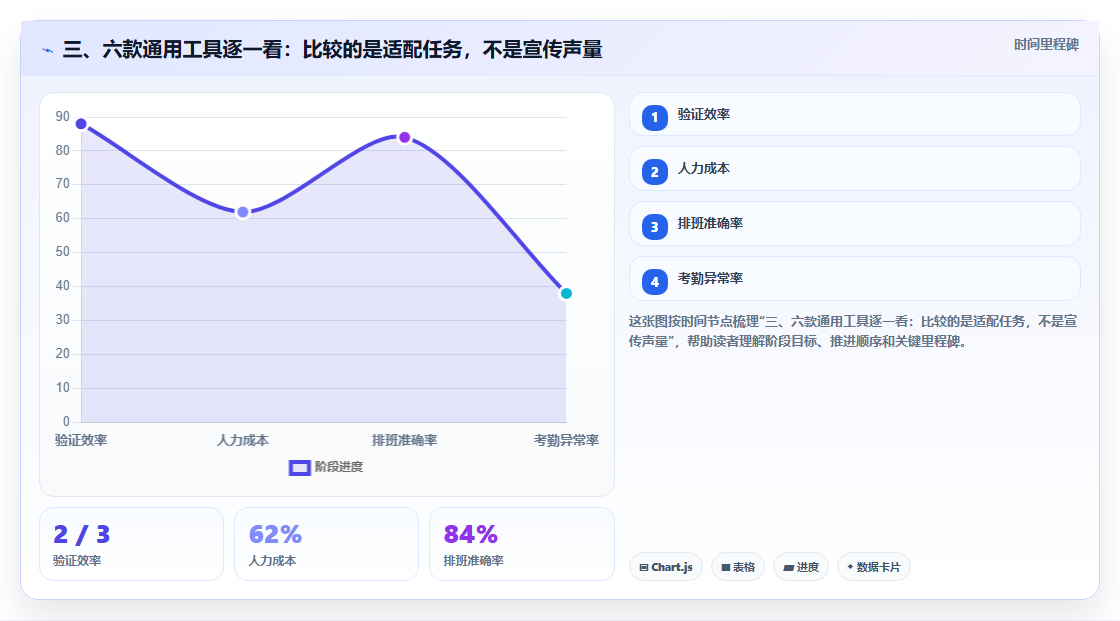Click the y-axis value 90
The height and width of the screenshot is (621, 1120).
pos(63,116)
